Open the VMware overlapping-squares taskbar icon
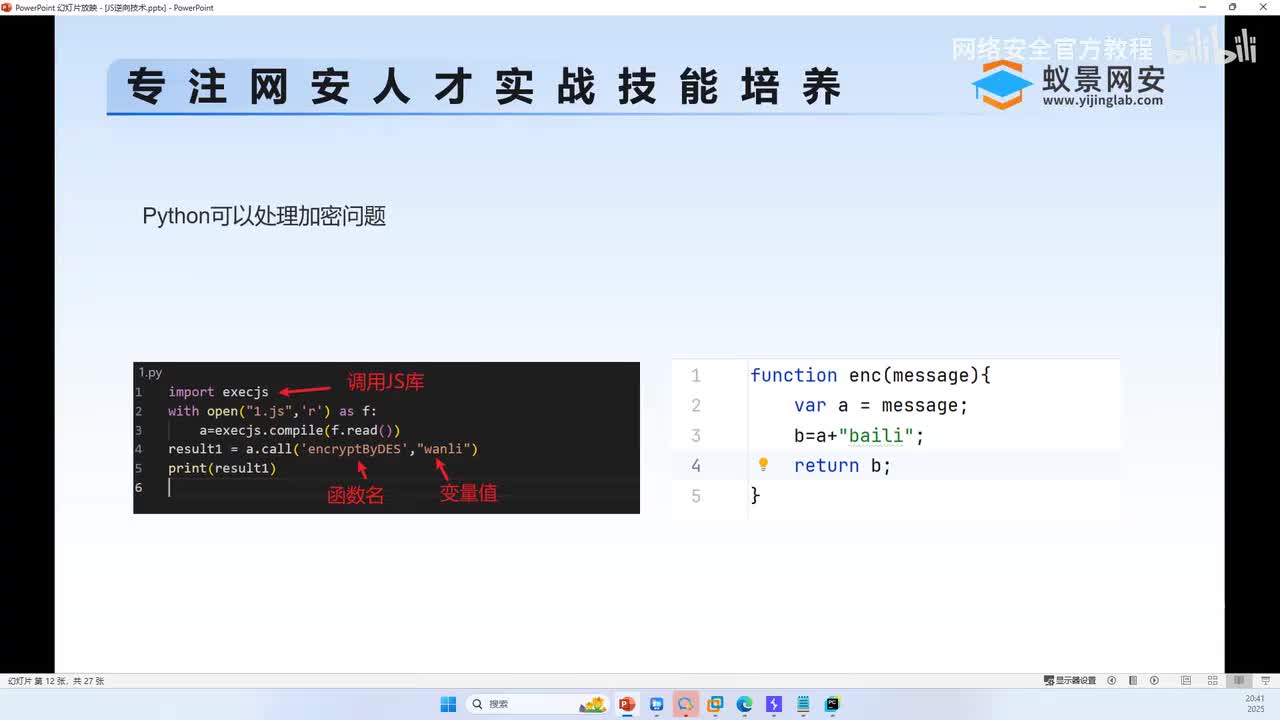 click(715, 704)
